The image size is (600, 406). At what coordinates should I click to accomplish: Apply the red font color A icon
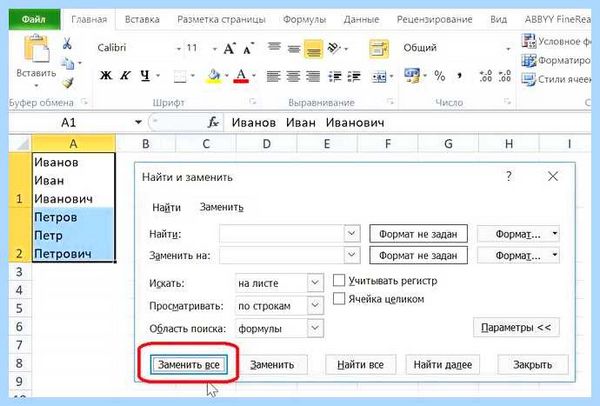(x=241, y=76)
